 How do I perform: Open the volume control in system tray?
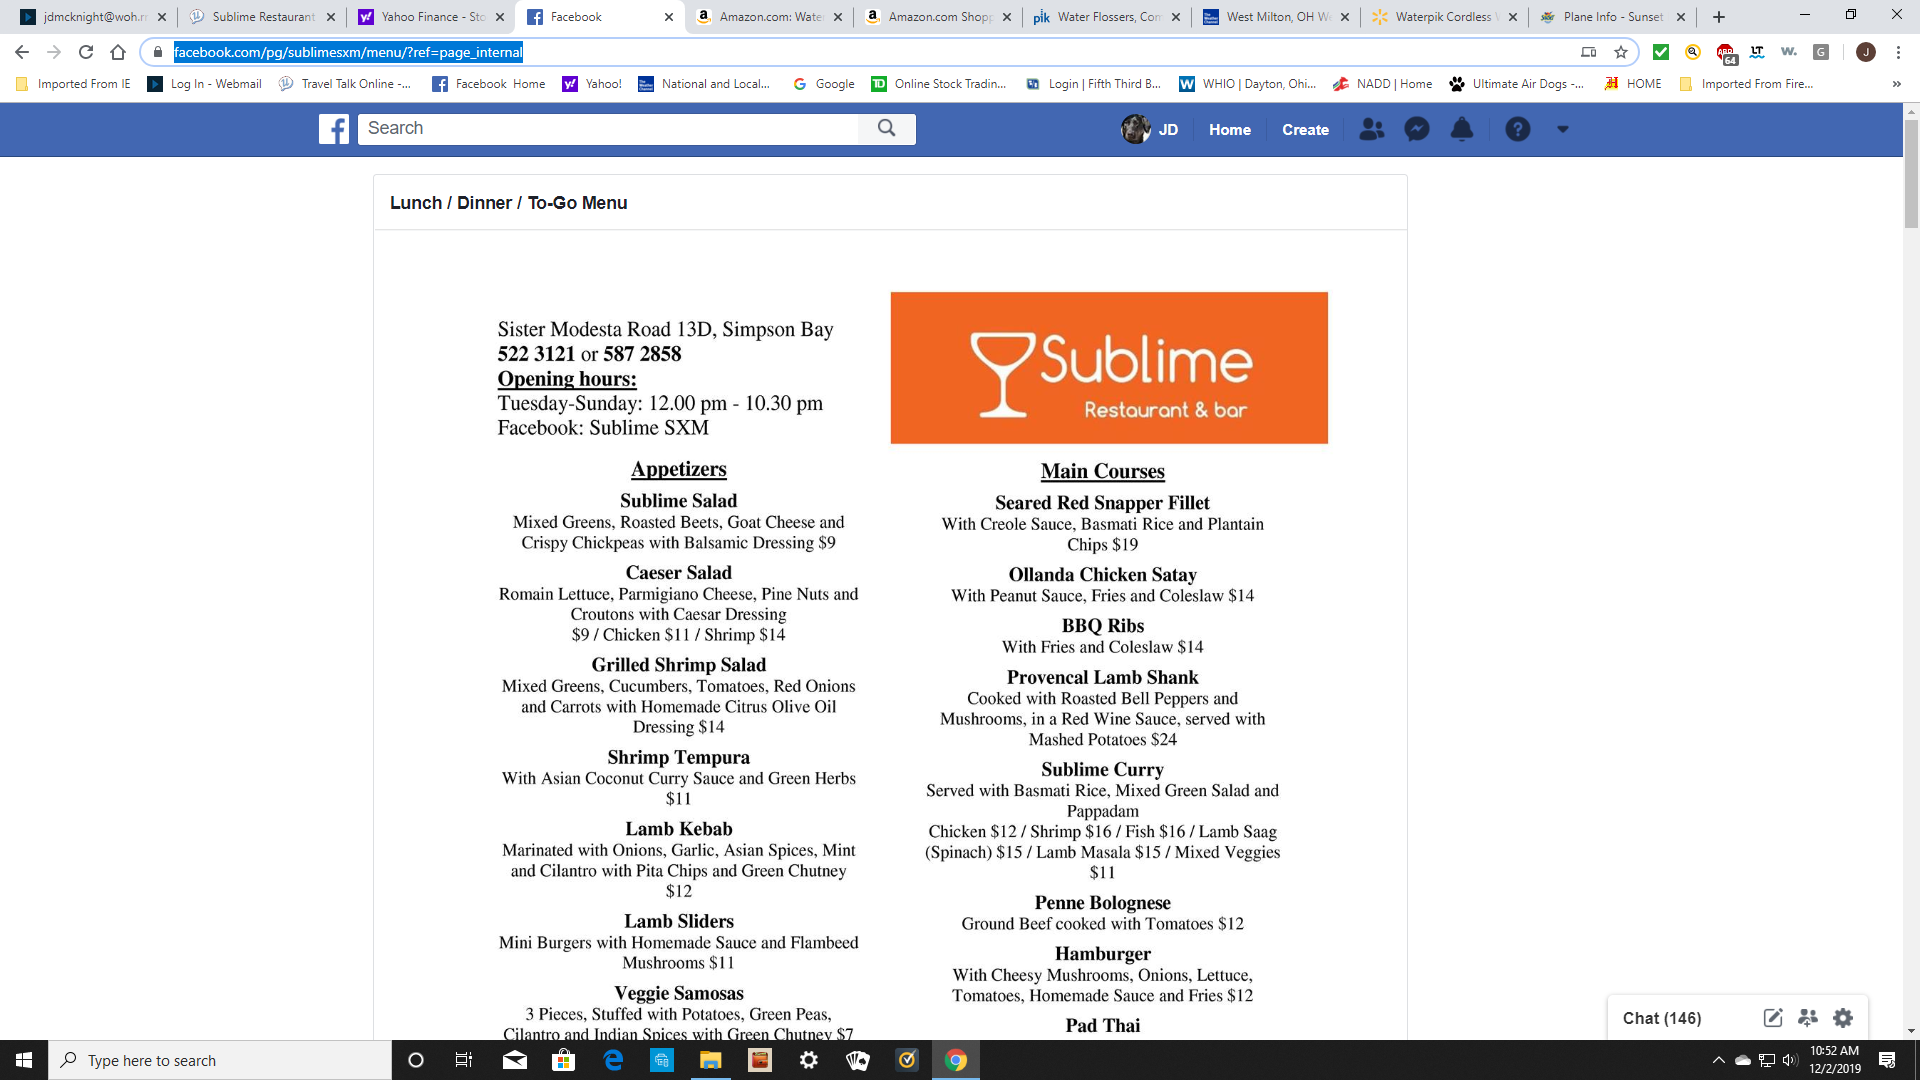[1790, 1060]
